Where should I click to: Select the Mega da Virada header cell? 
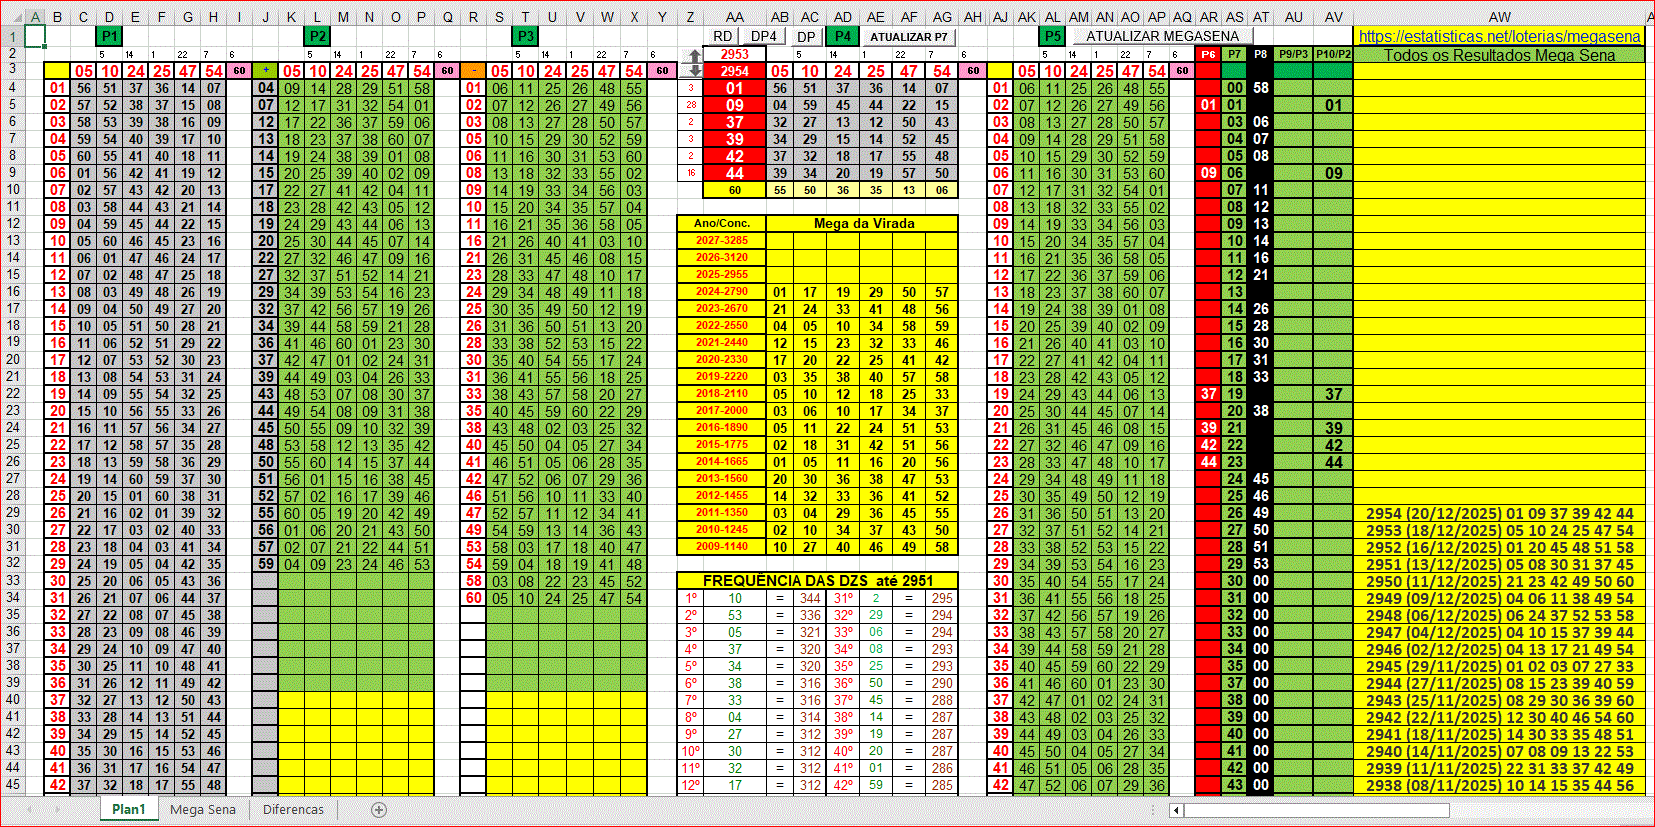(863, 223)
